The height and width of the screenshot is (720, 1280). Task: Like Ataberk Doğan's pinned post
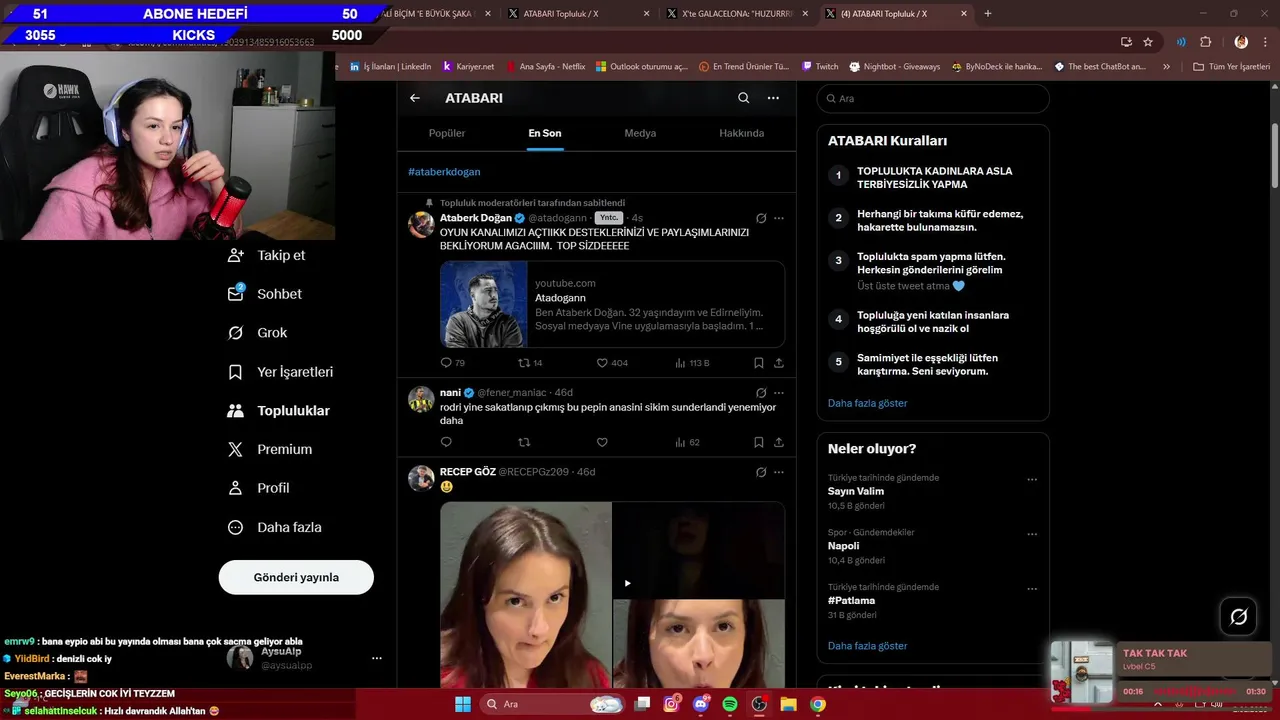pyautogui.click(x=602, y=363)
